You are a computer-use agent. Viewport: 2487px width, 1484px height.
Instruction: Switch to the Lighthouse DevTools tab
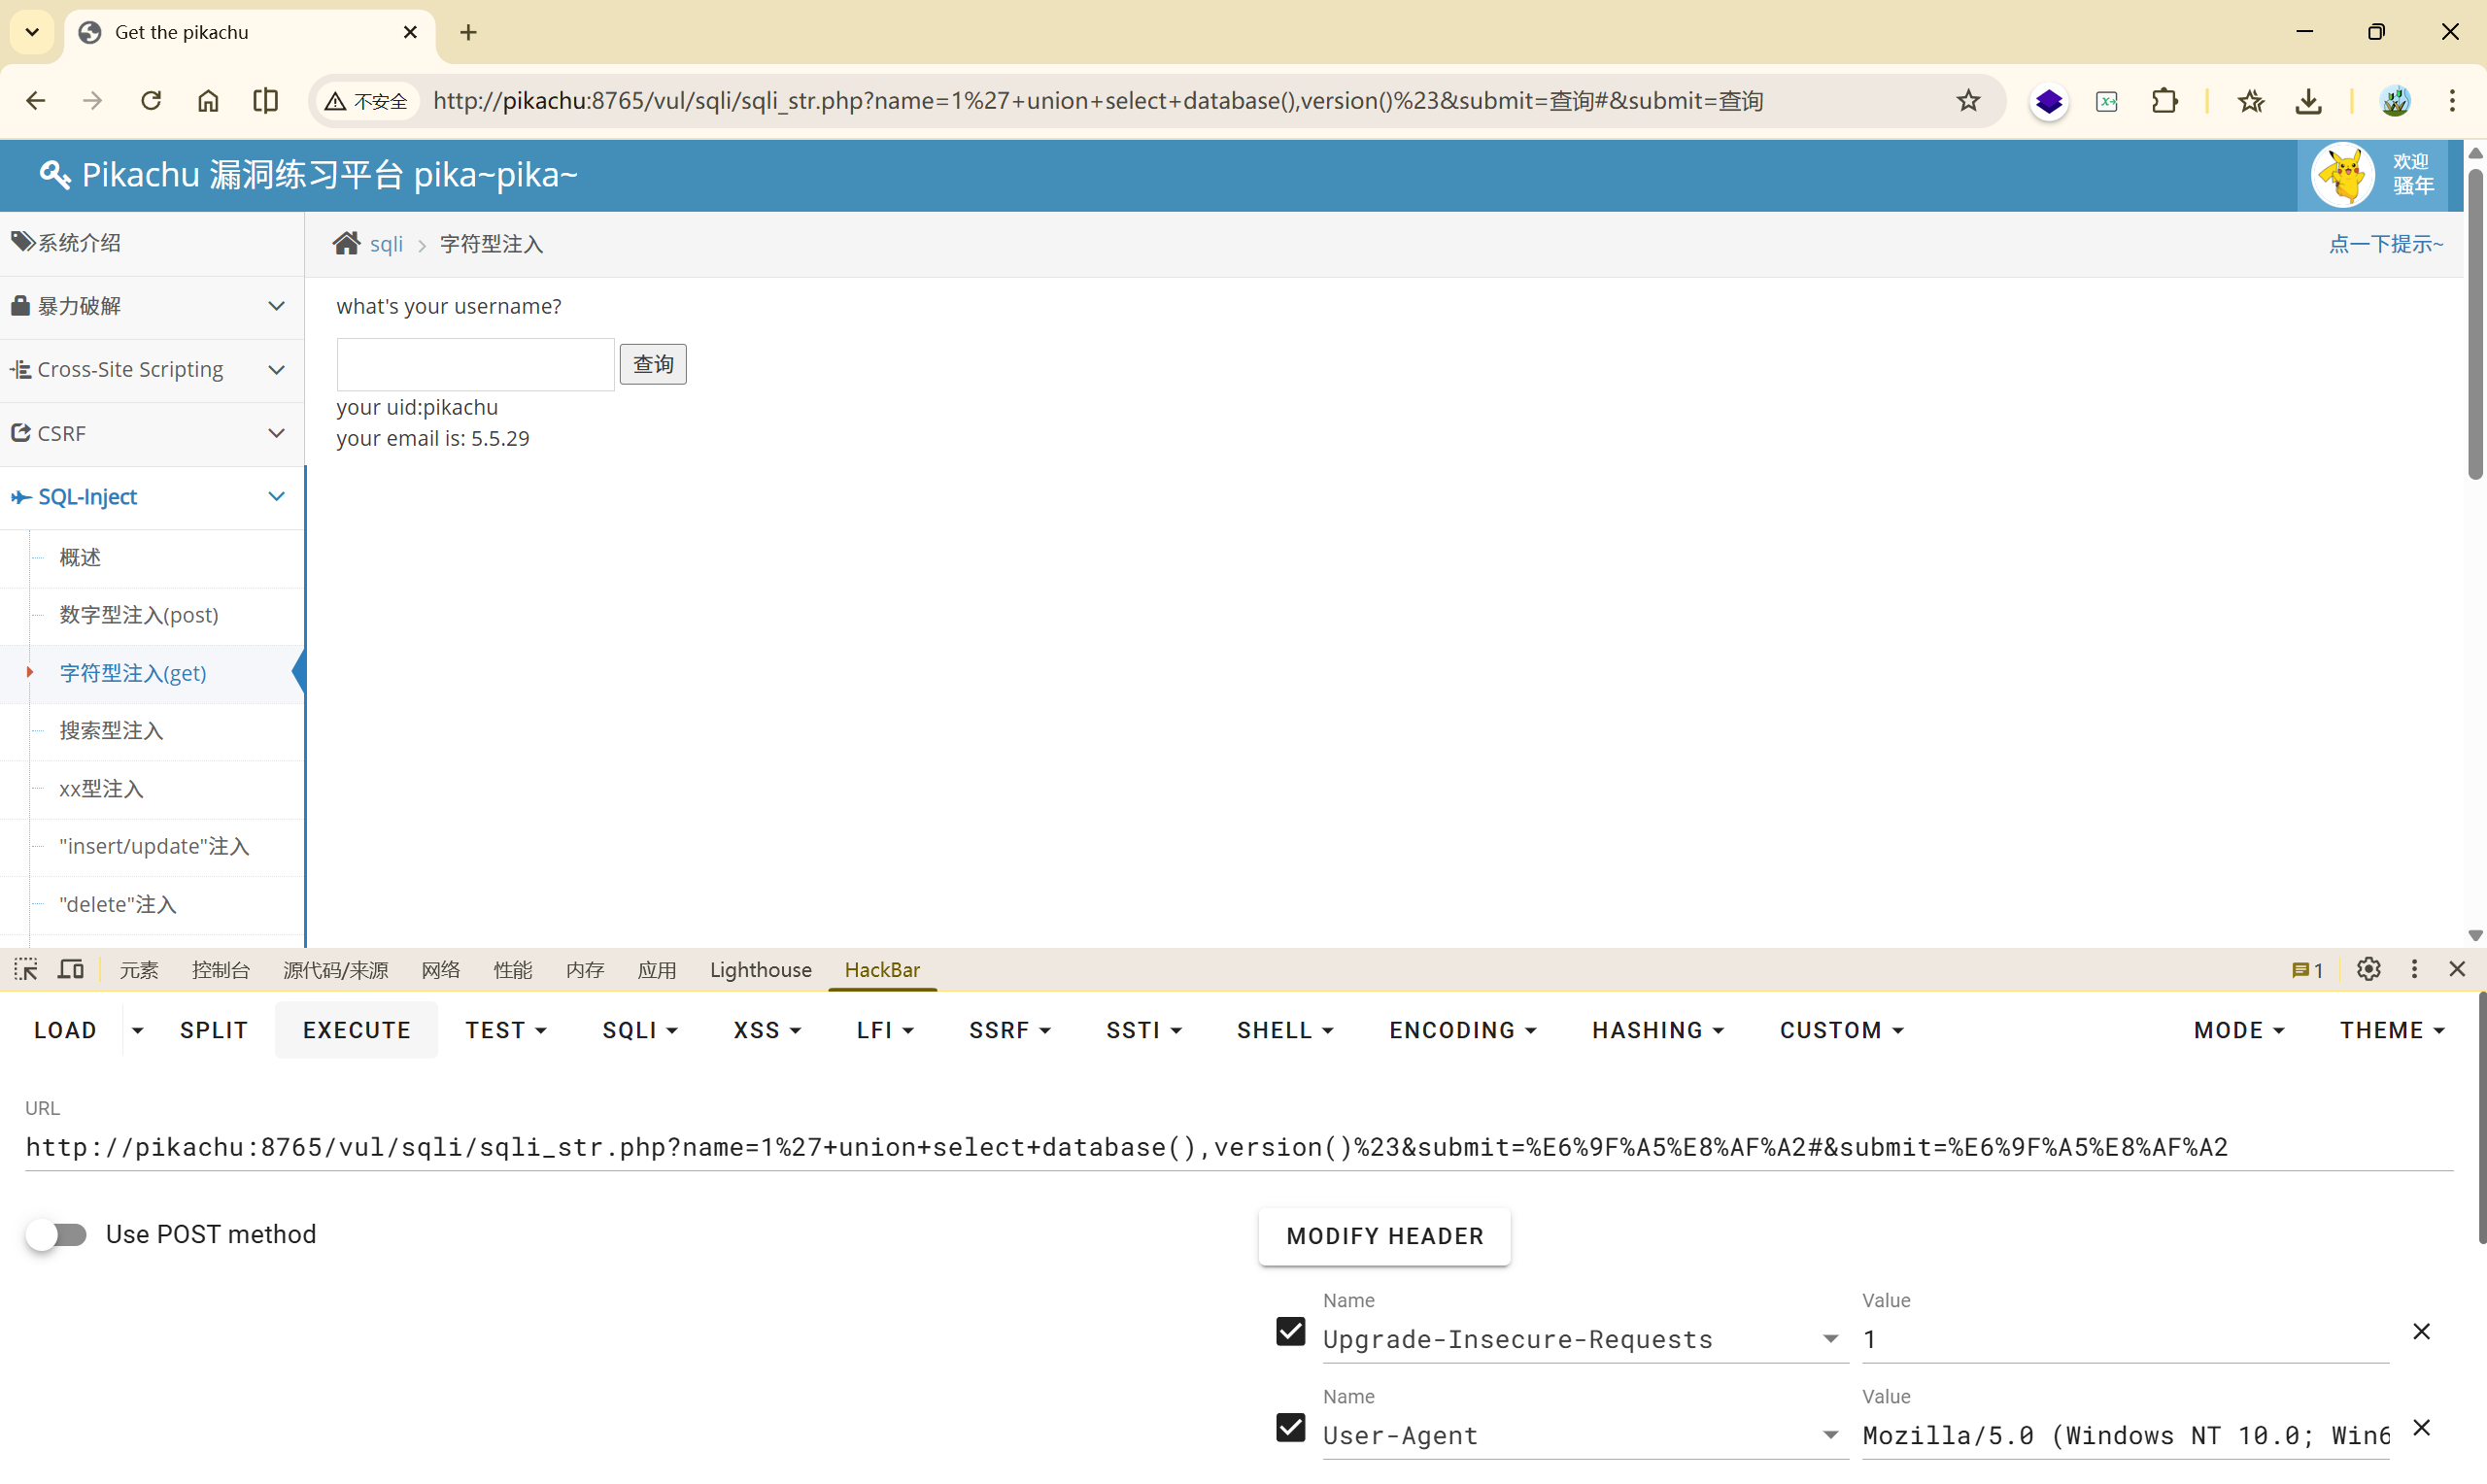click(x=760, y=970)
